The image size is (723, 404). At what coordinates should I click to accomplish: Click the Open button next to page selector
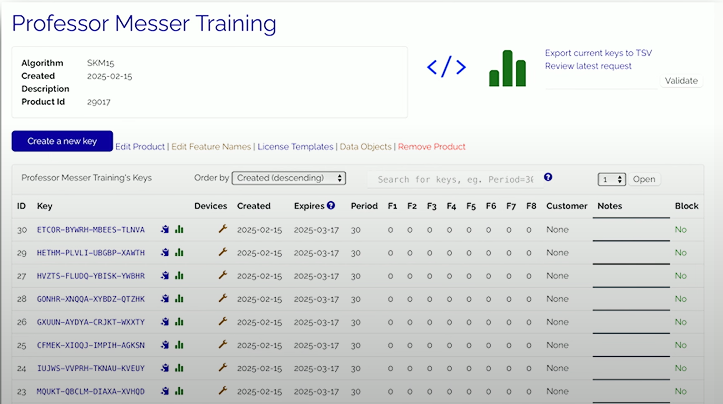(644, 179)
